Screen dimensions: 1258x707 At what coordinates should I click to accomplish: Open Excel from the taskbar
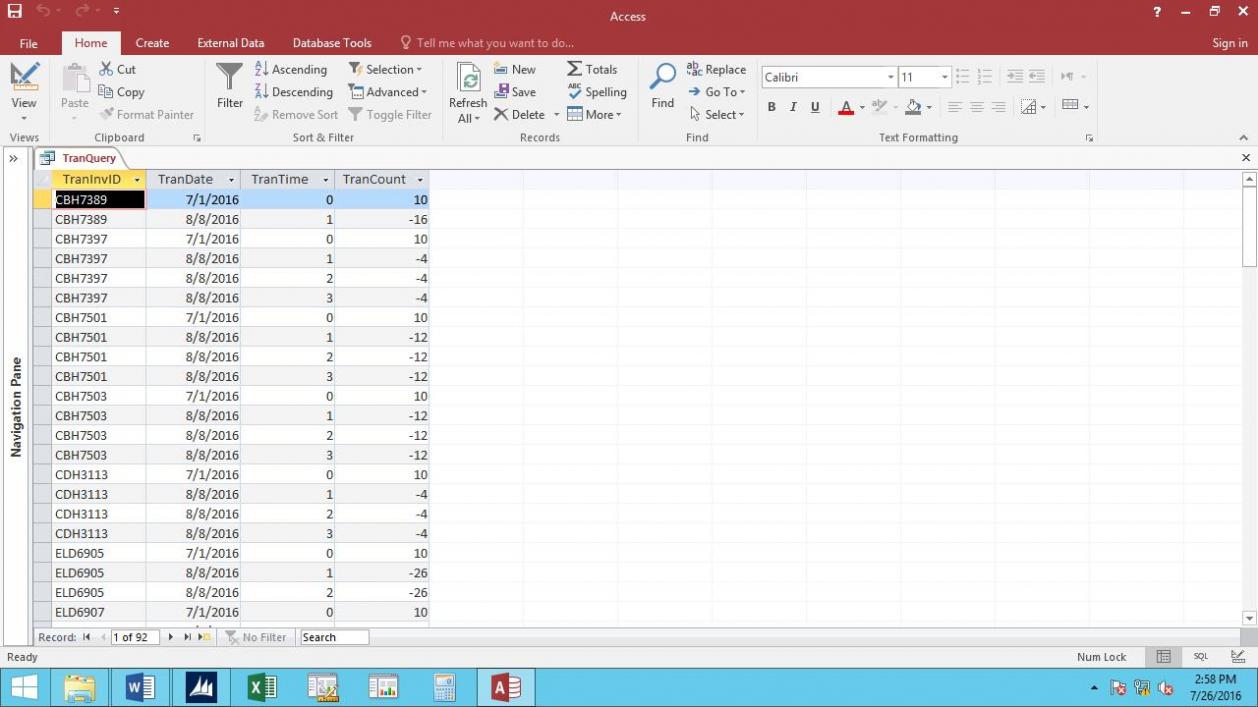pyautogui.click(x=262, y=687)
